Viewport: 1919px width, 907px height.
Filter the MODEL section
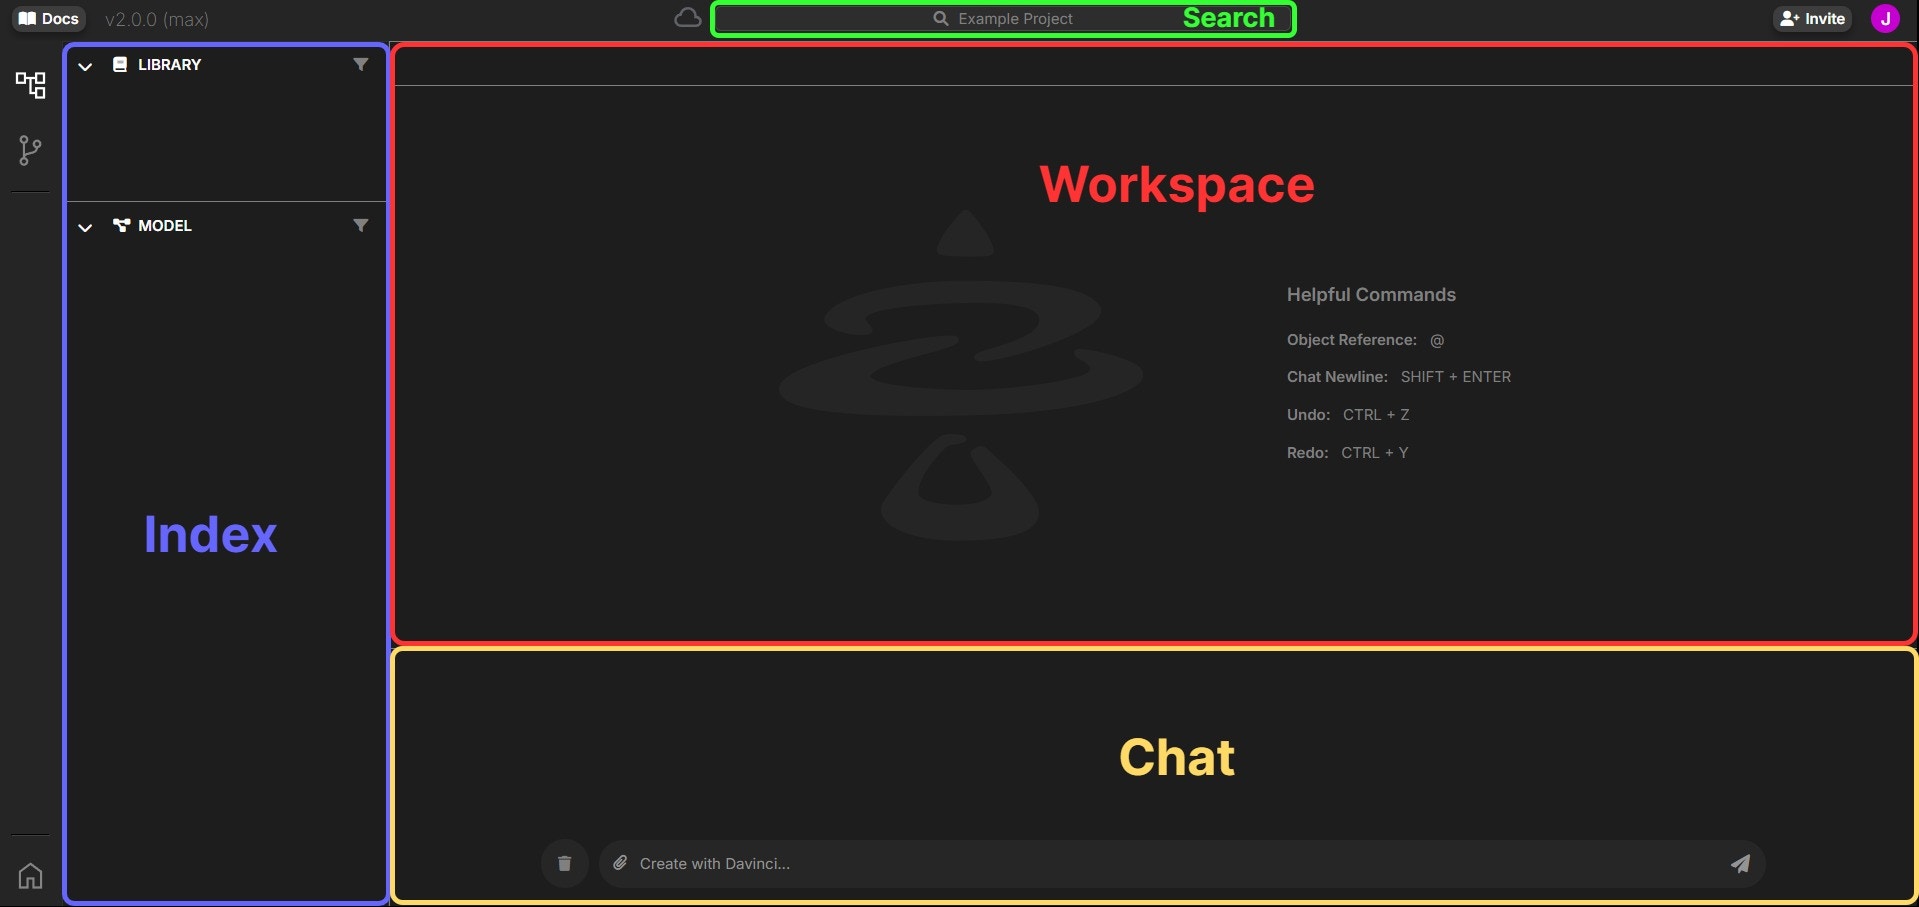pyautogui.click(x=361, y=226)
